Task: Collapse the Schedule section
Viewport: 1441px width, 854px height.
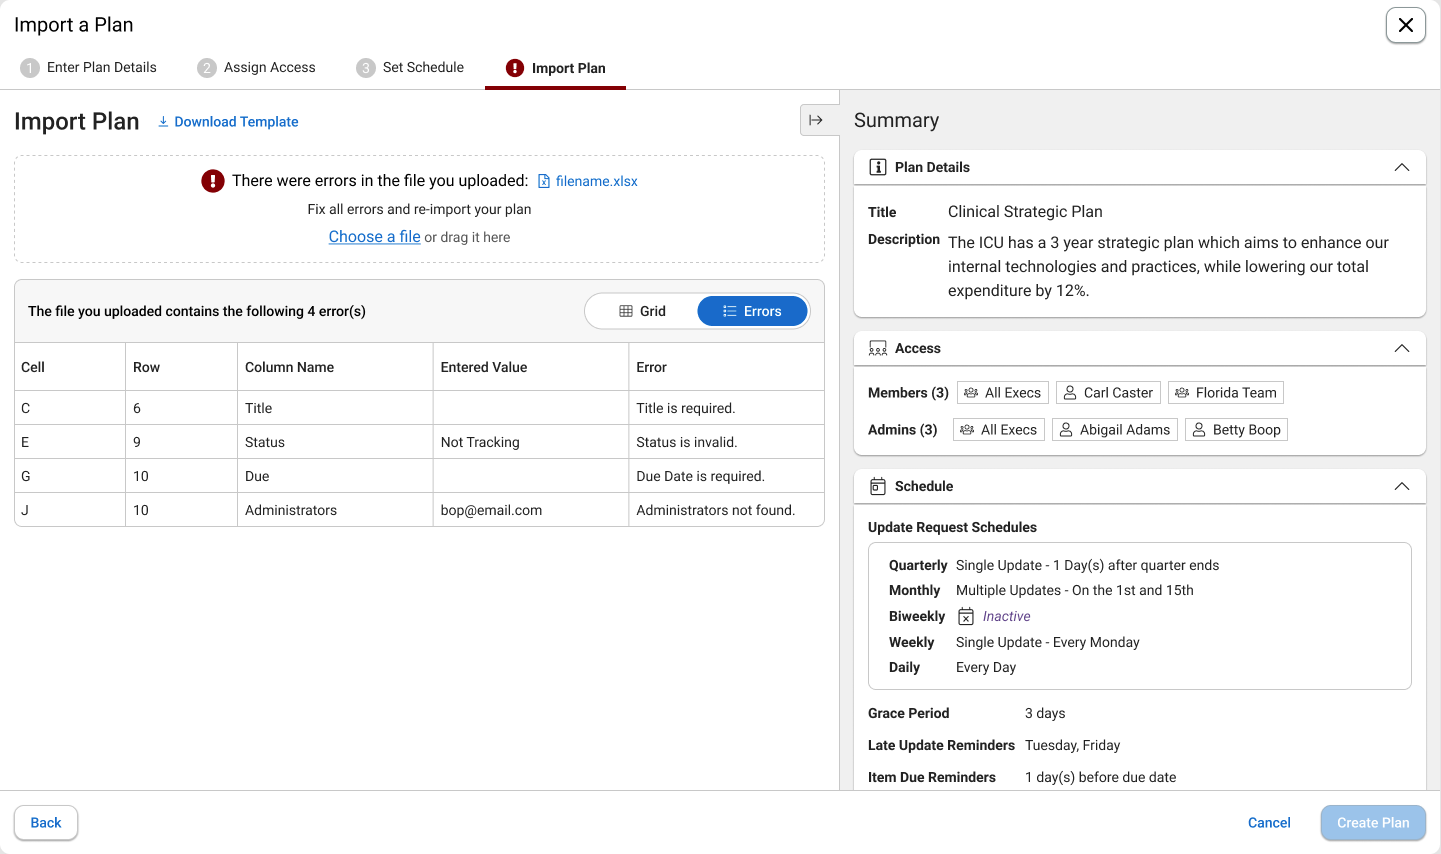Action: pos(1402,486)
